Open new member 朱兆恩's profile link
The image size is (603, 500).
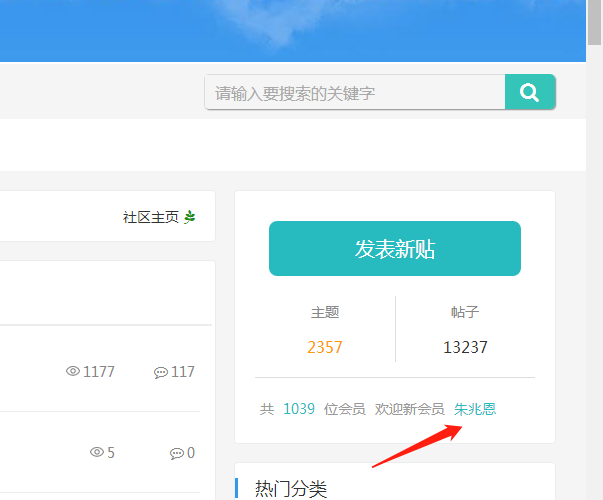click(475, 409)
